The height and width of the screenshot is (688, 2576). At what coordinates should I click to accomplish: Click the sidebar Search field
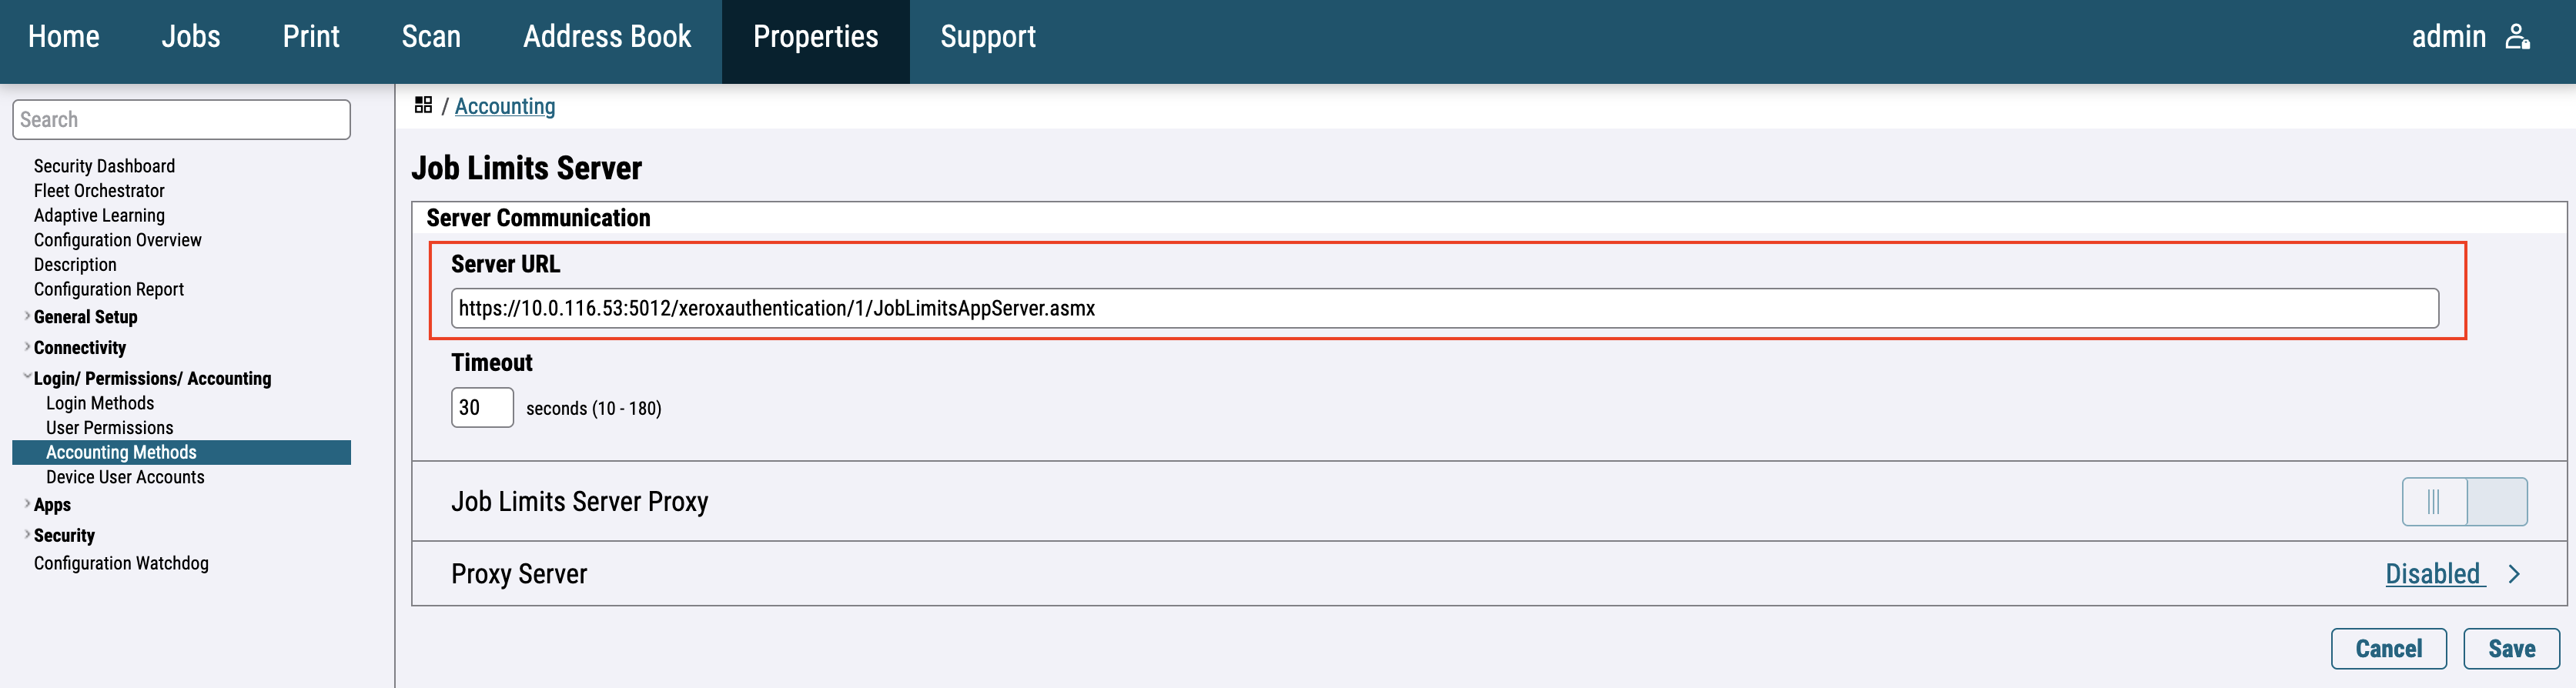181,120
